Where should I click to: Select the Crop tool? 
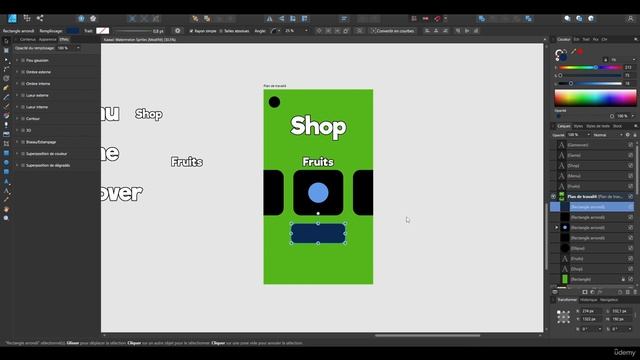(6, 144)
